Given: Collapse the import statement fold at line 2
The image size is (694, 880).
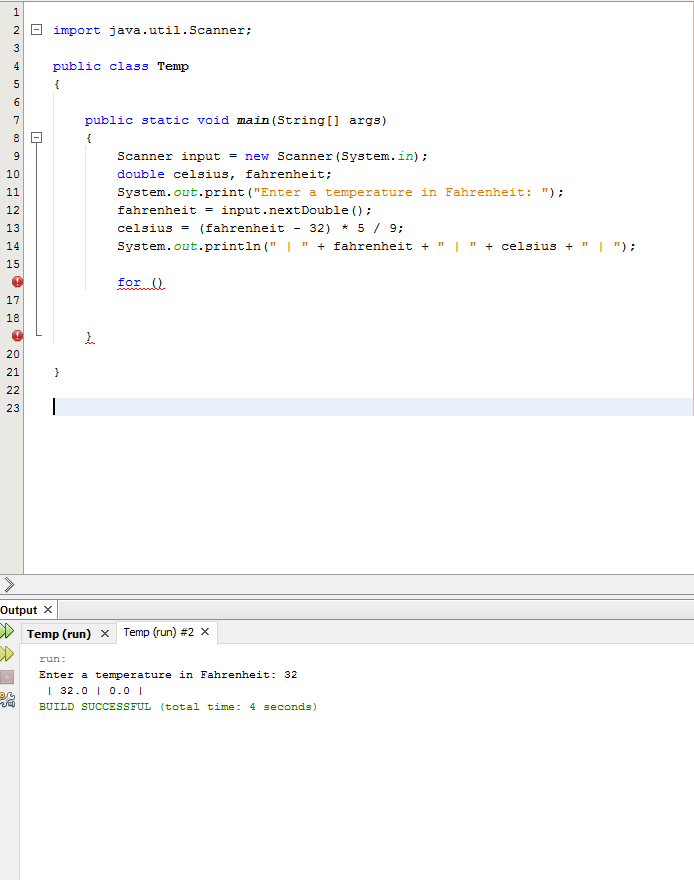Looking at the screenshot, I should point(36,30).
